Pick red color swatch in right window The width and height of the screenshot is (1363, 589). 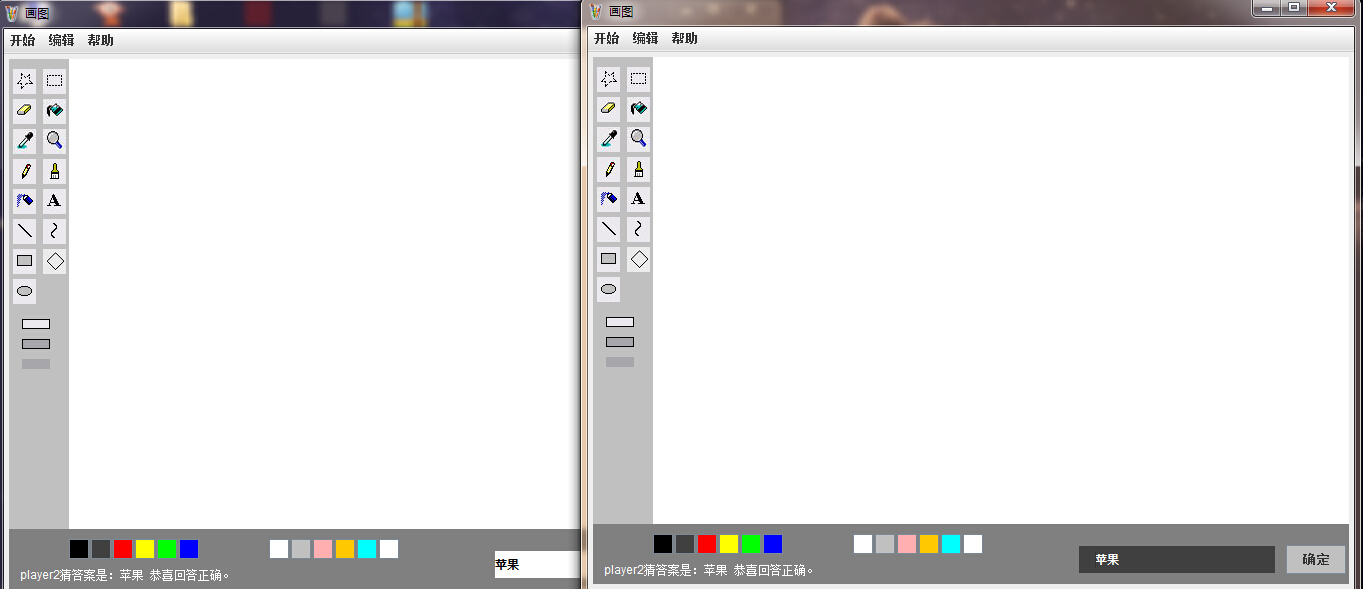coord(707,544)
